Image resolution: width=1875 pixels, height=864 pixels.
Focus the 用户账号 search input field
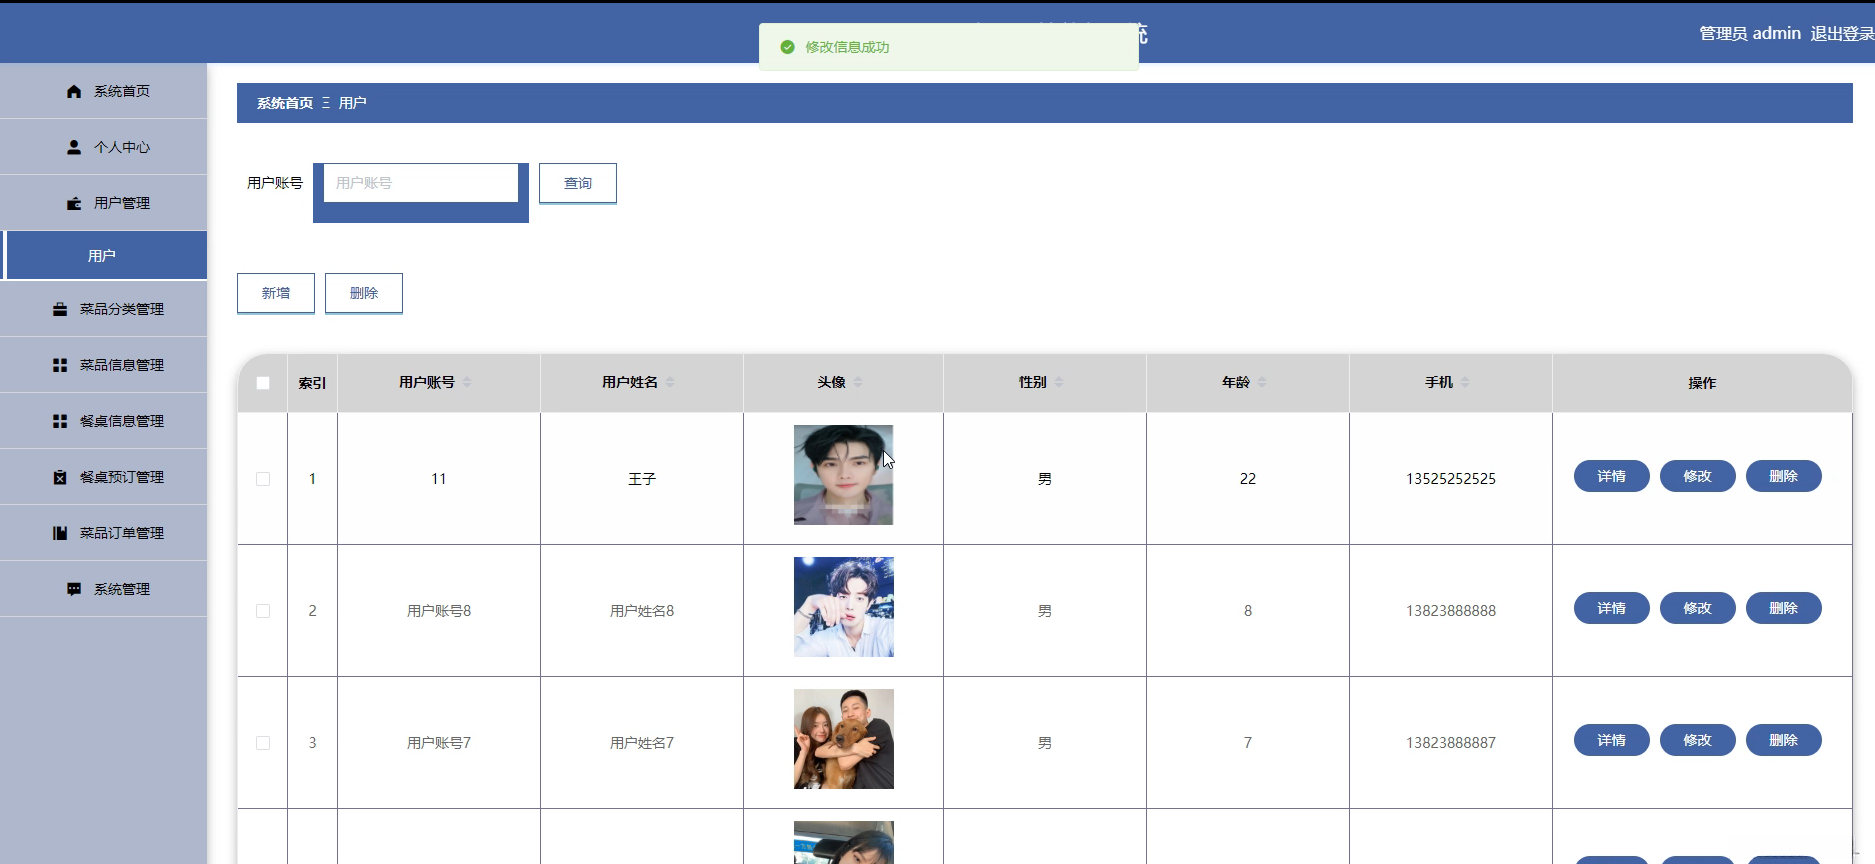[x=421, y=183]
